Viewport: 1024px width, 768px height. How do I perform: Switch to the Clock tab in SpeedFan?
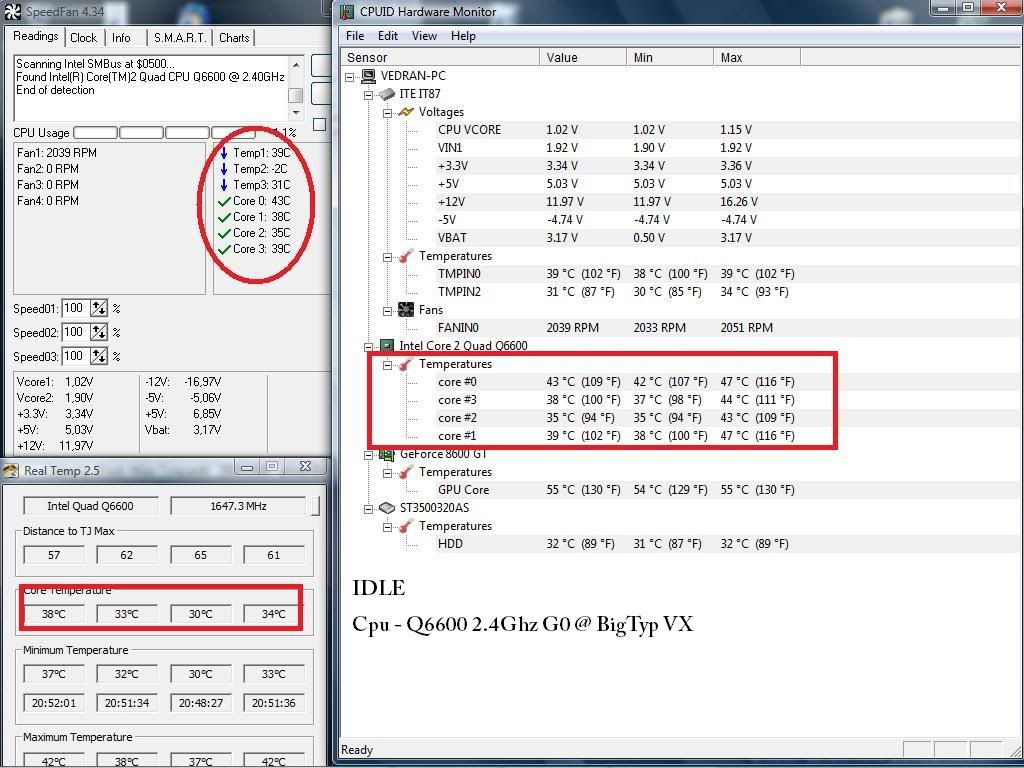(x=83, y=38)
